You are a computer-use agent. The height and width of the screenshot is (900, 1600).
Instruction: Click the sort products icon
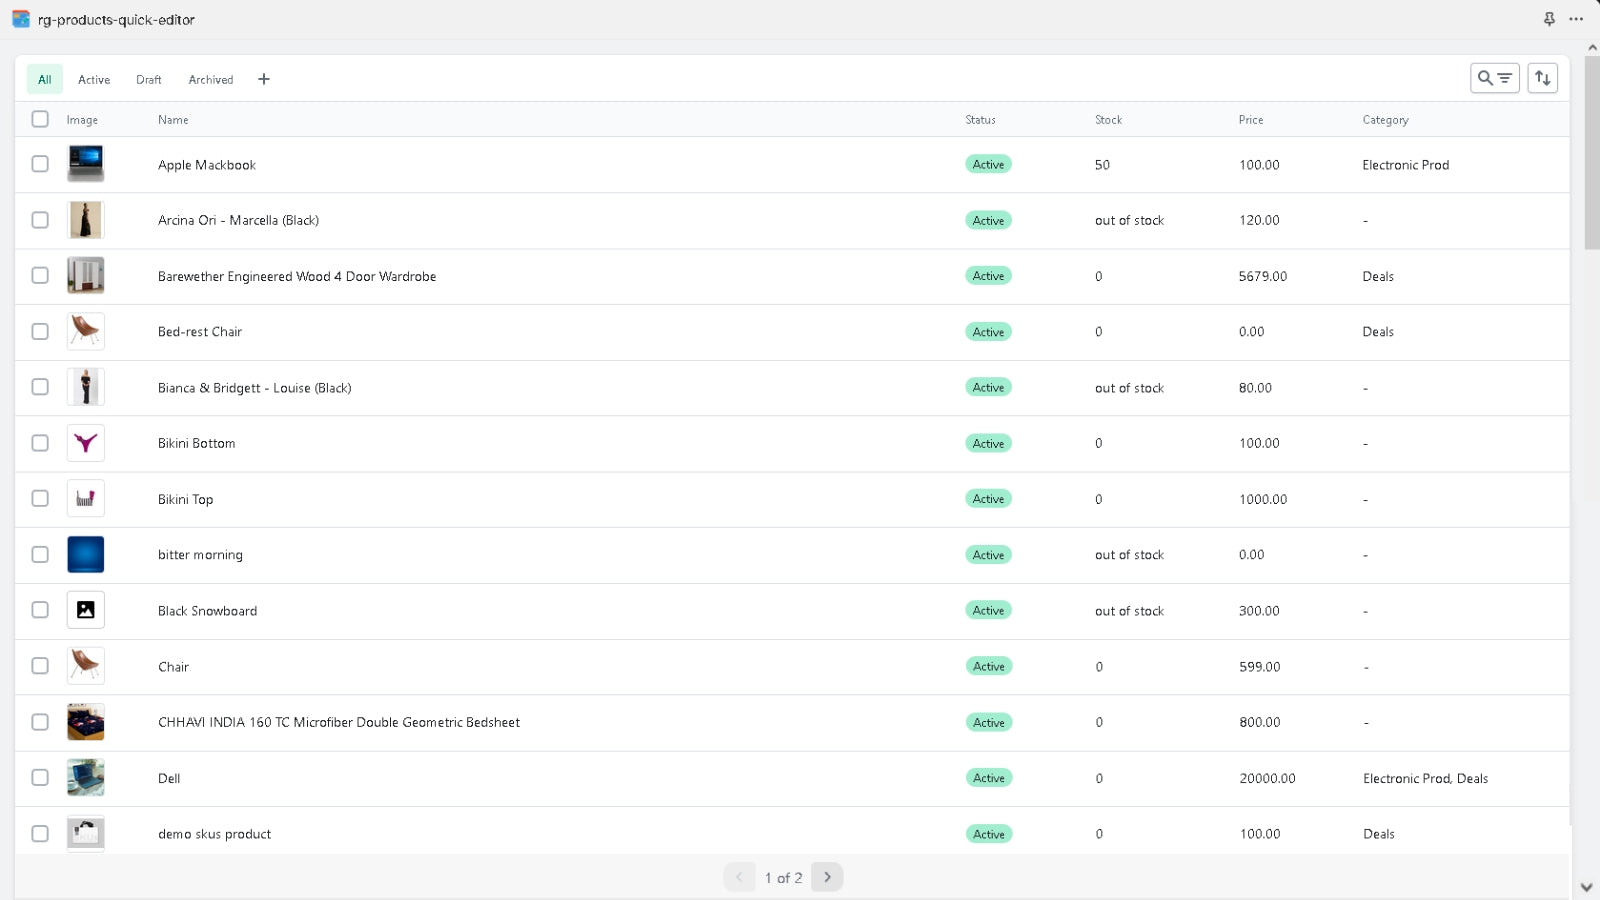pyautogui.click(x=1543, y=77)
